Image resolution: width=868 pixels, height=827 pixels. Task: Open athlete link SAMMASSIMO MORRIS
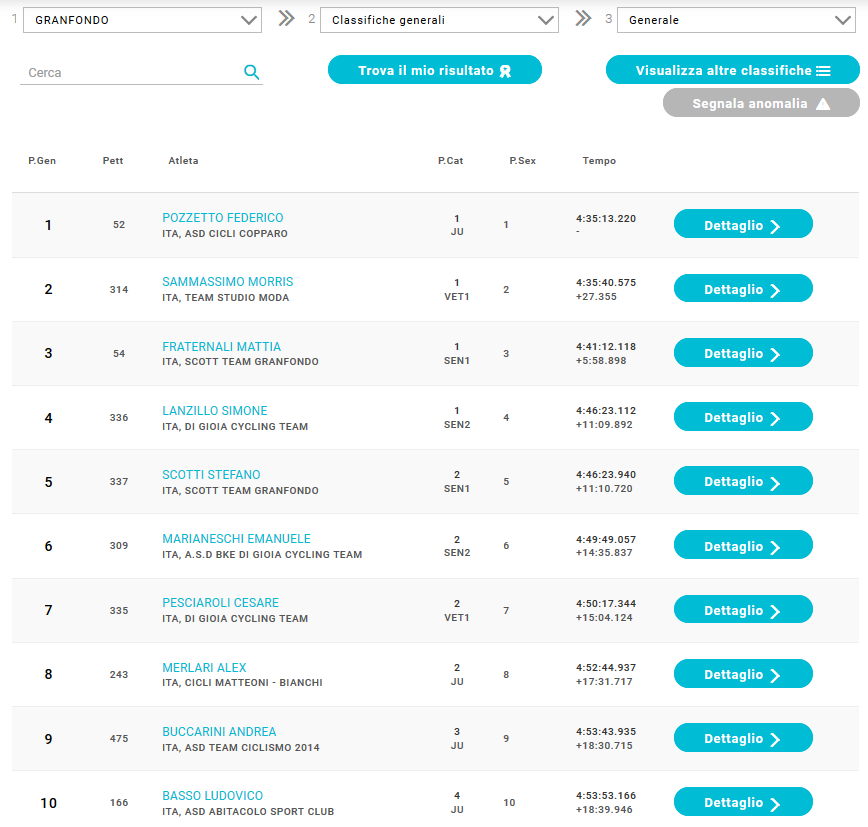point(228,282)
